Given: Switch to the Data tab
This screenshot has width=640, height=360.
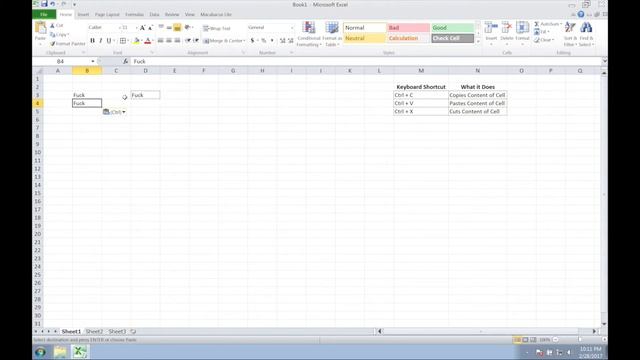Looking at the screenshot, I should tap(154, 14).
